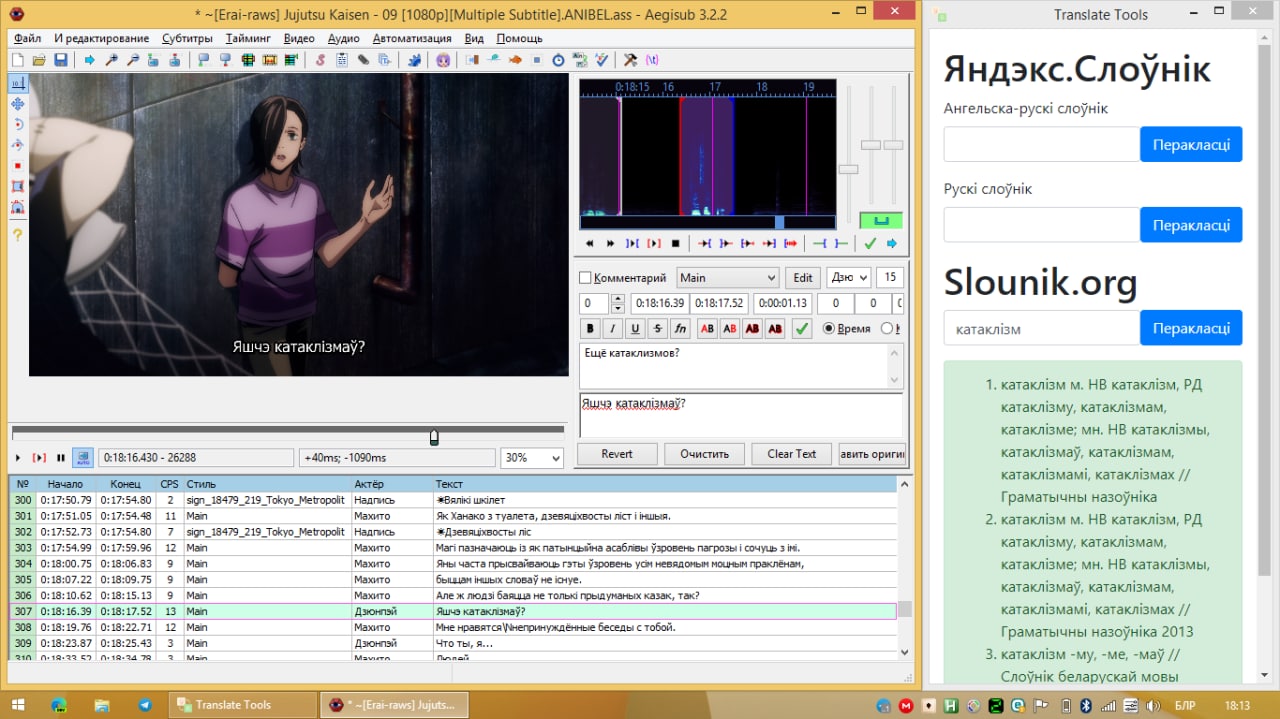Click the video seek bar slider handle

[434, 437]
